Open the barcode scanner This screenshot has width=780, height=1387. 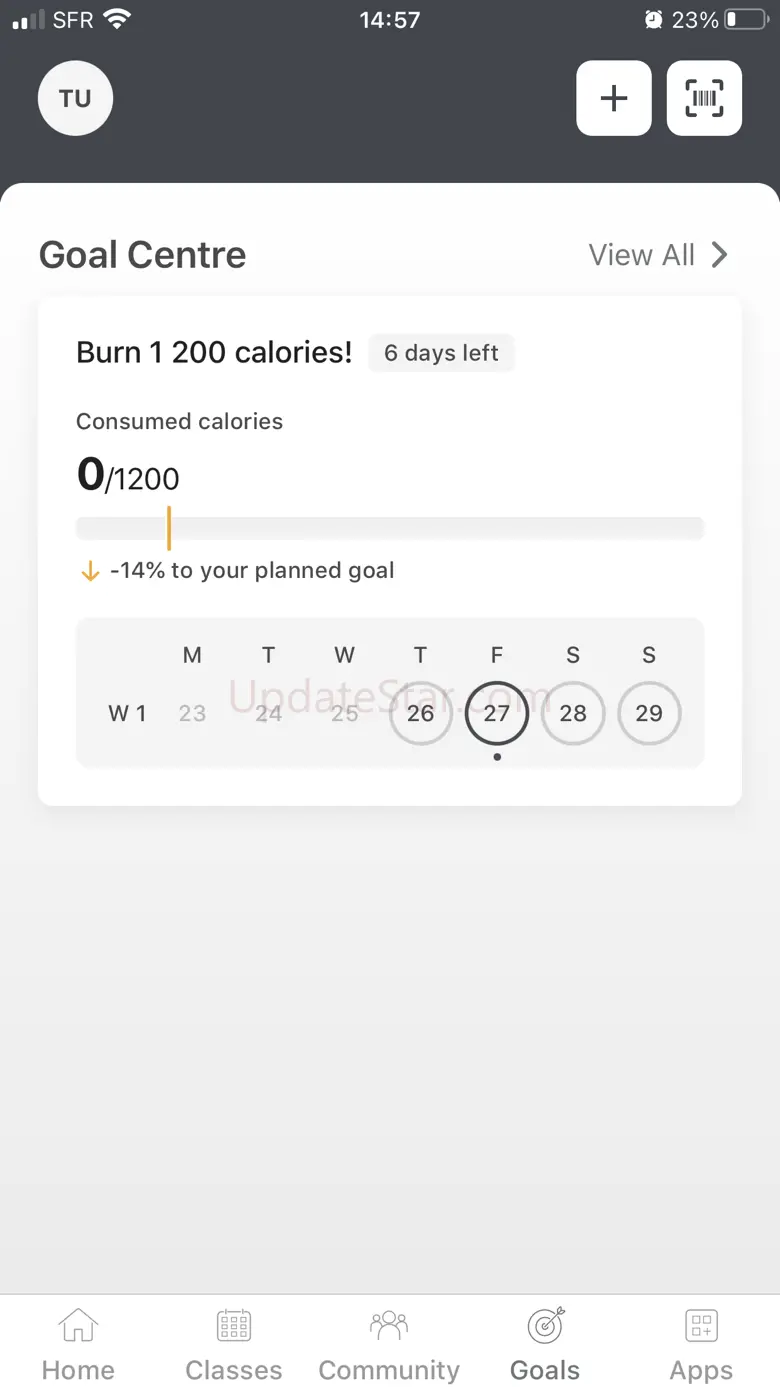coord(704,98)
